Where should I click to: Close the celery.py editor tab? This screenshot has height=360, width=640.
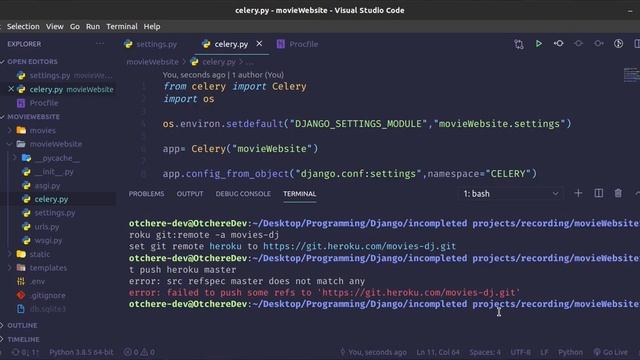[259, 44]
